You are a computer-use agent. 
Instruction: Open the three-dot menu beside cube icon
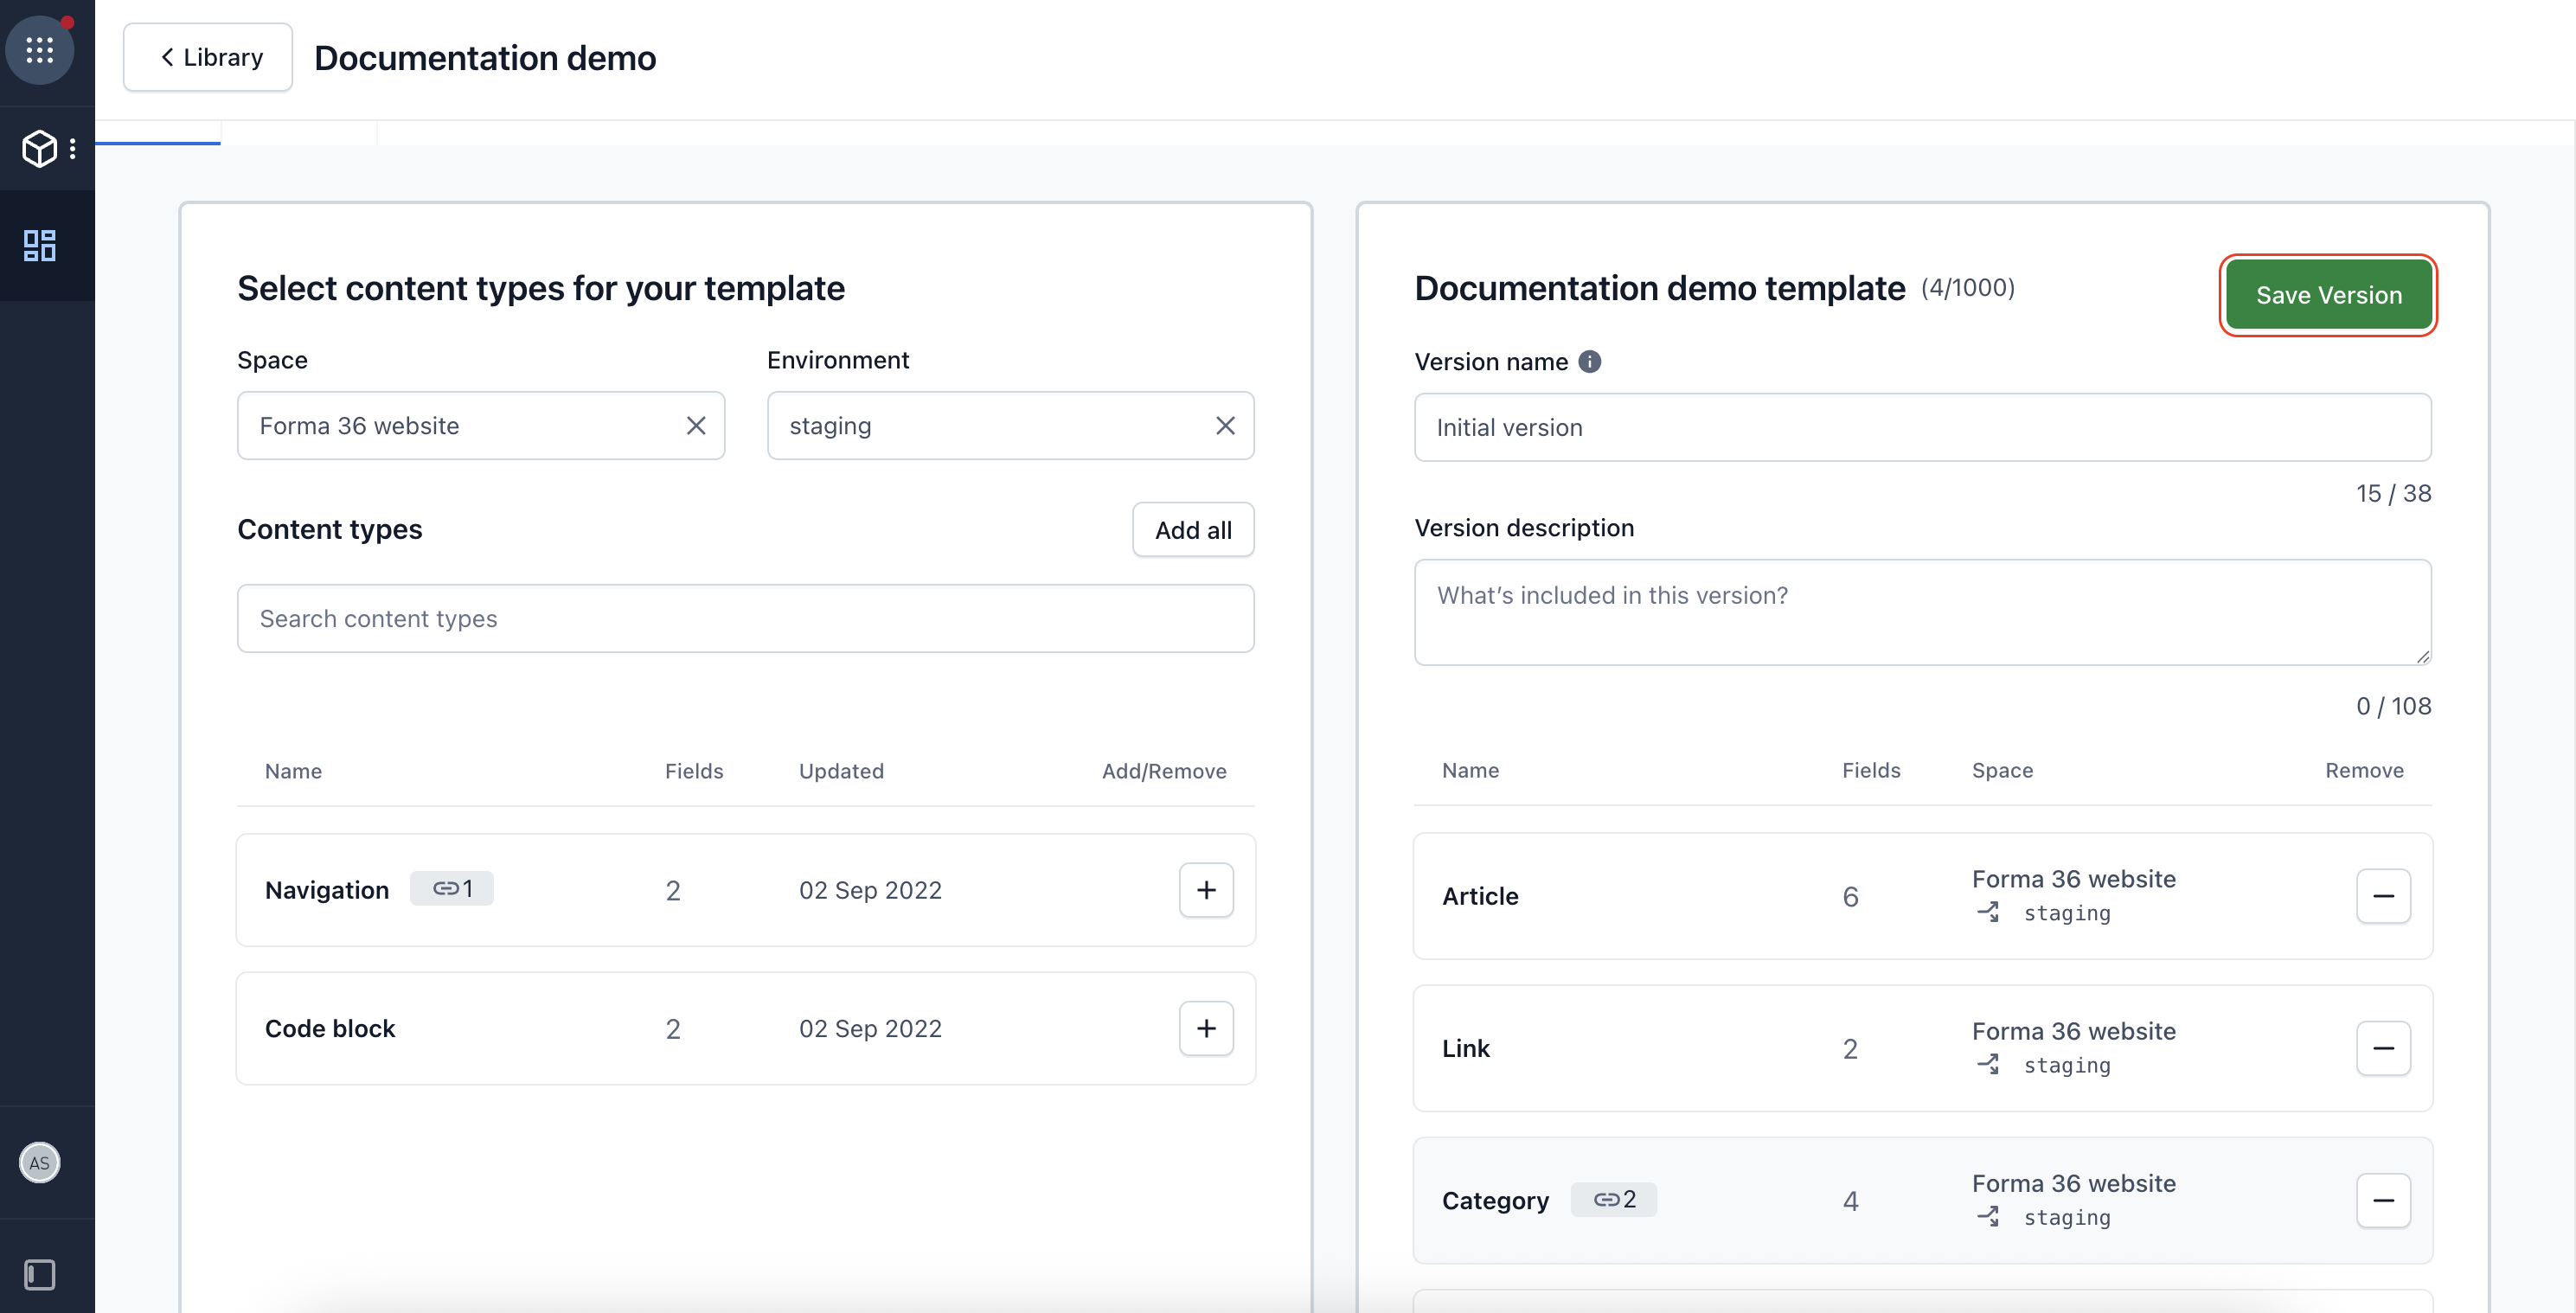pyautogui.click(x=73, y=149)
